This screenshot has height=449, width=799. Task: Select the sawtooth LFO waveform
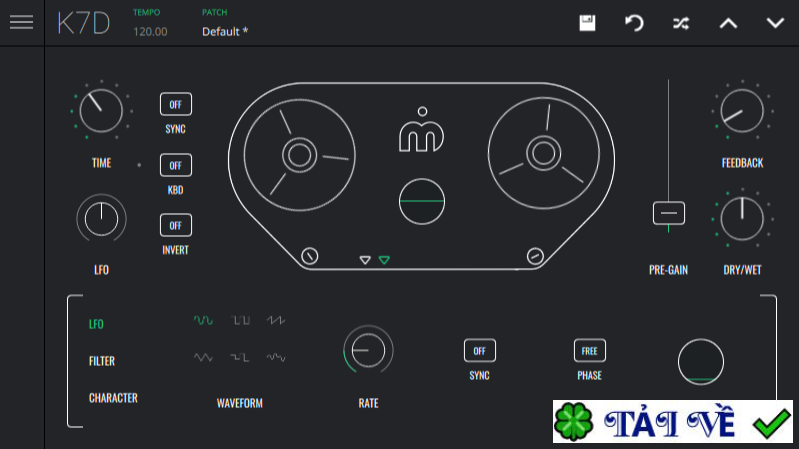276,320
